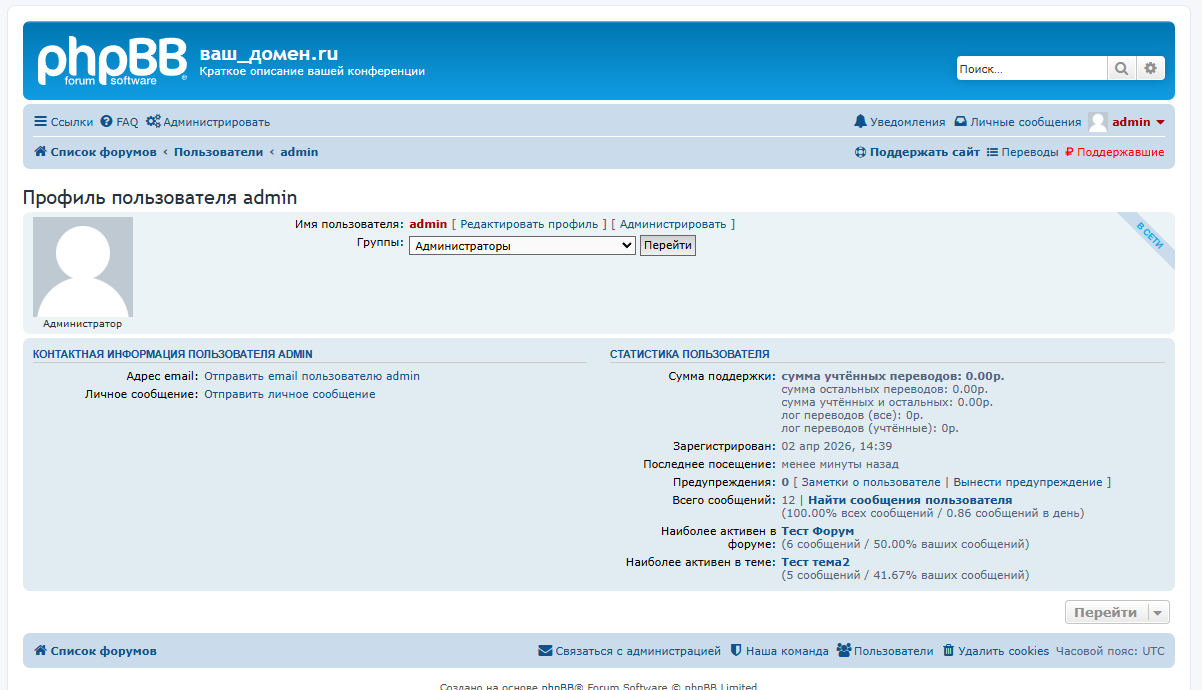Click the notifications bell icon
The width and height of the screenshot is (1202, 690).
(860, 122)
